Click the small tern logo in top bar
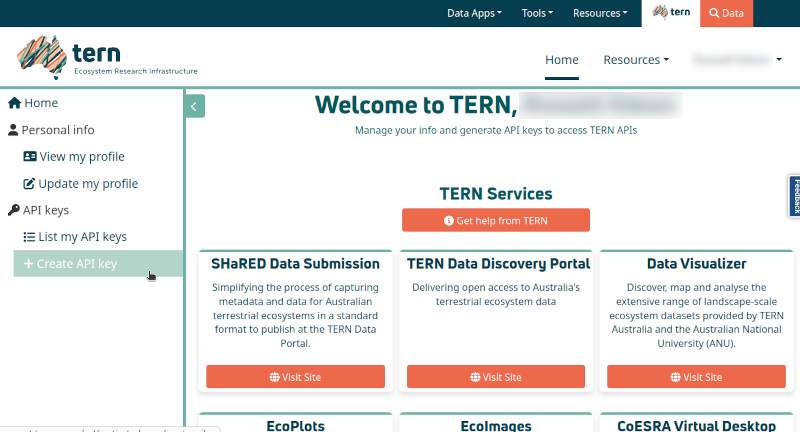The width and height of the screenshot is (800, 432). (671, 12)
